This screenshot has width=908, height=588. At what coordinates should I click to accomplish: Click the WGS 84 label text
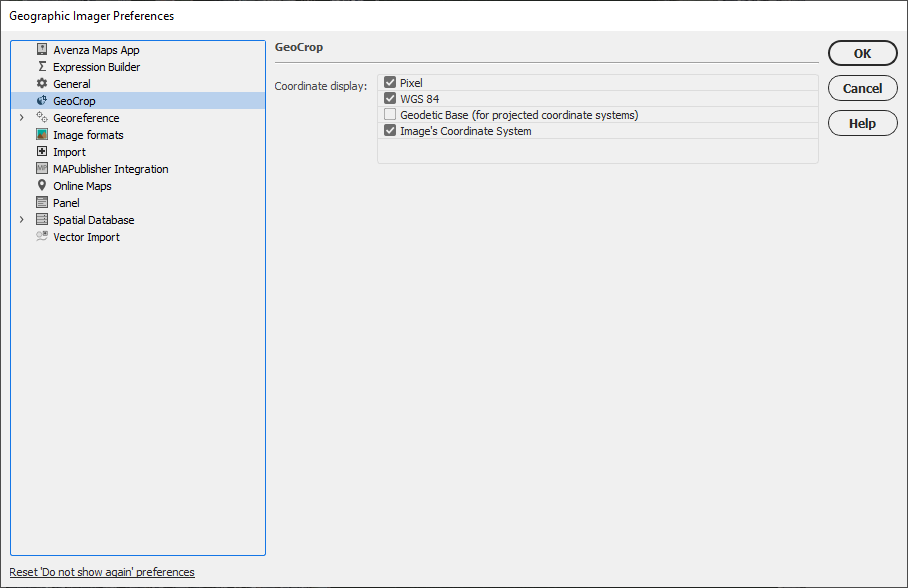(419, 99)
